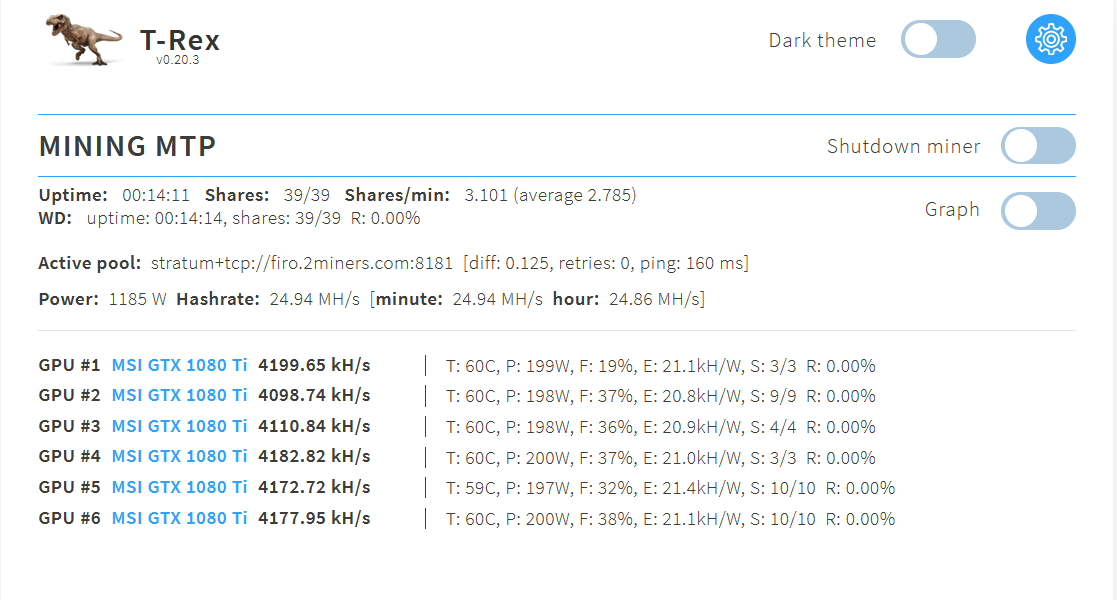Click the 1185 W power value

[137, 299]
